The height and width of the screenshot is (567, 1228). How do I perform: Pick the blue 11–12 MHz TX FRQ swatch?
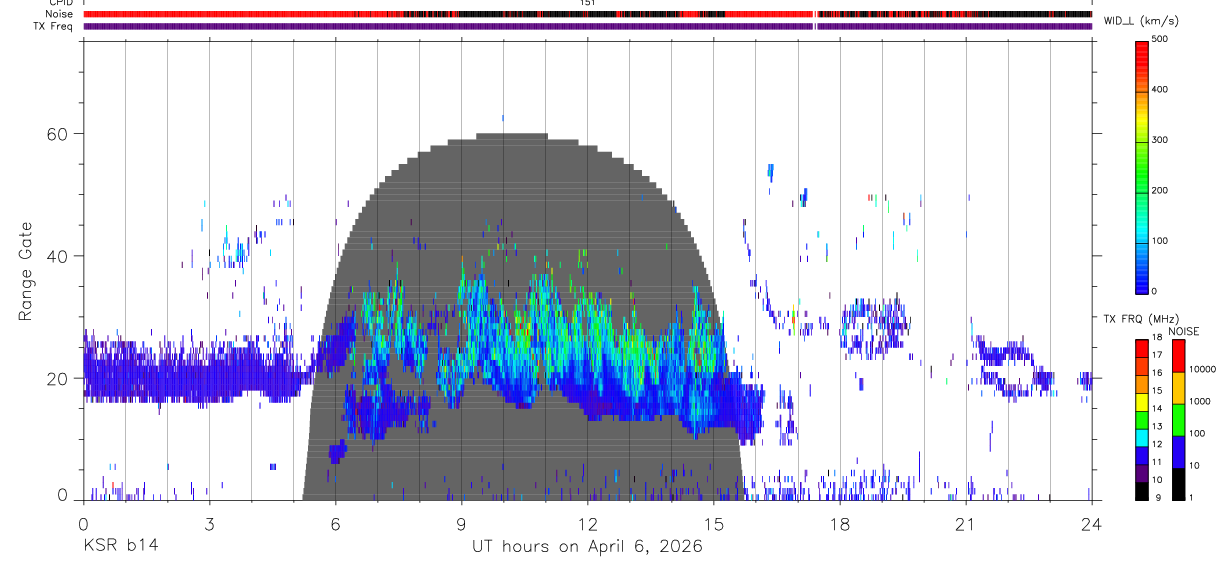[1141, 455]
